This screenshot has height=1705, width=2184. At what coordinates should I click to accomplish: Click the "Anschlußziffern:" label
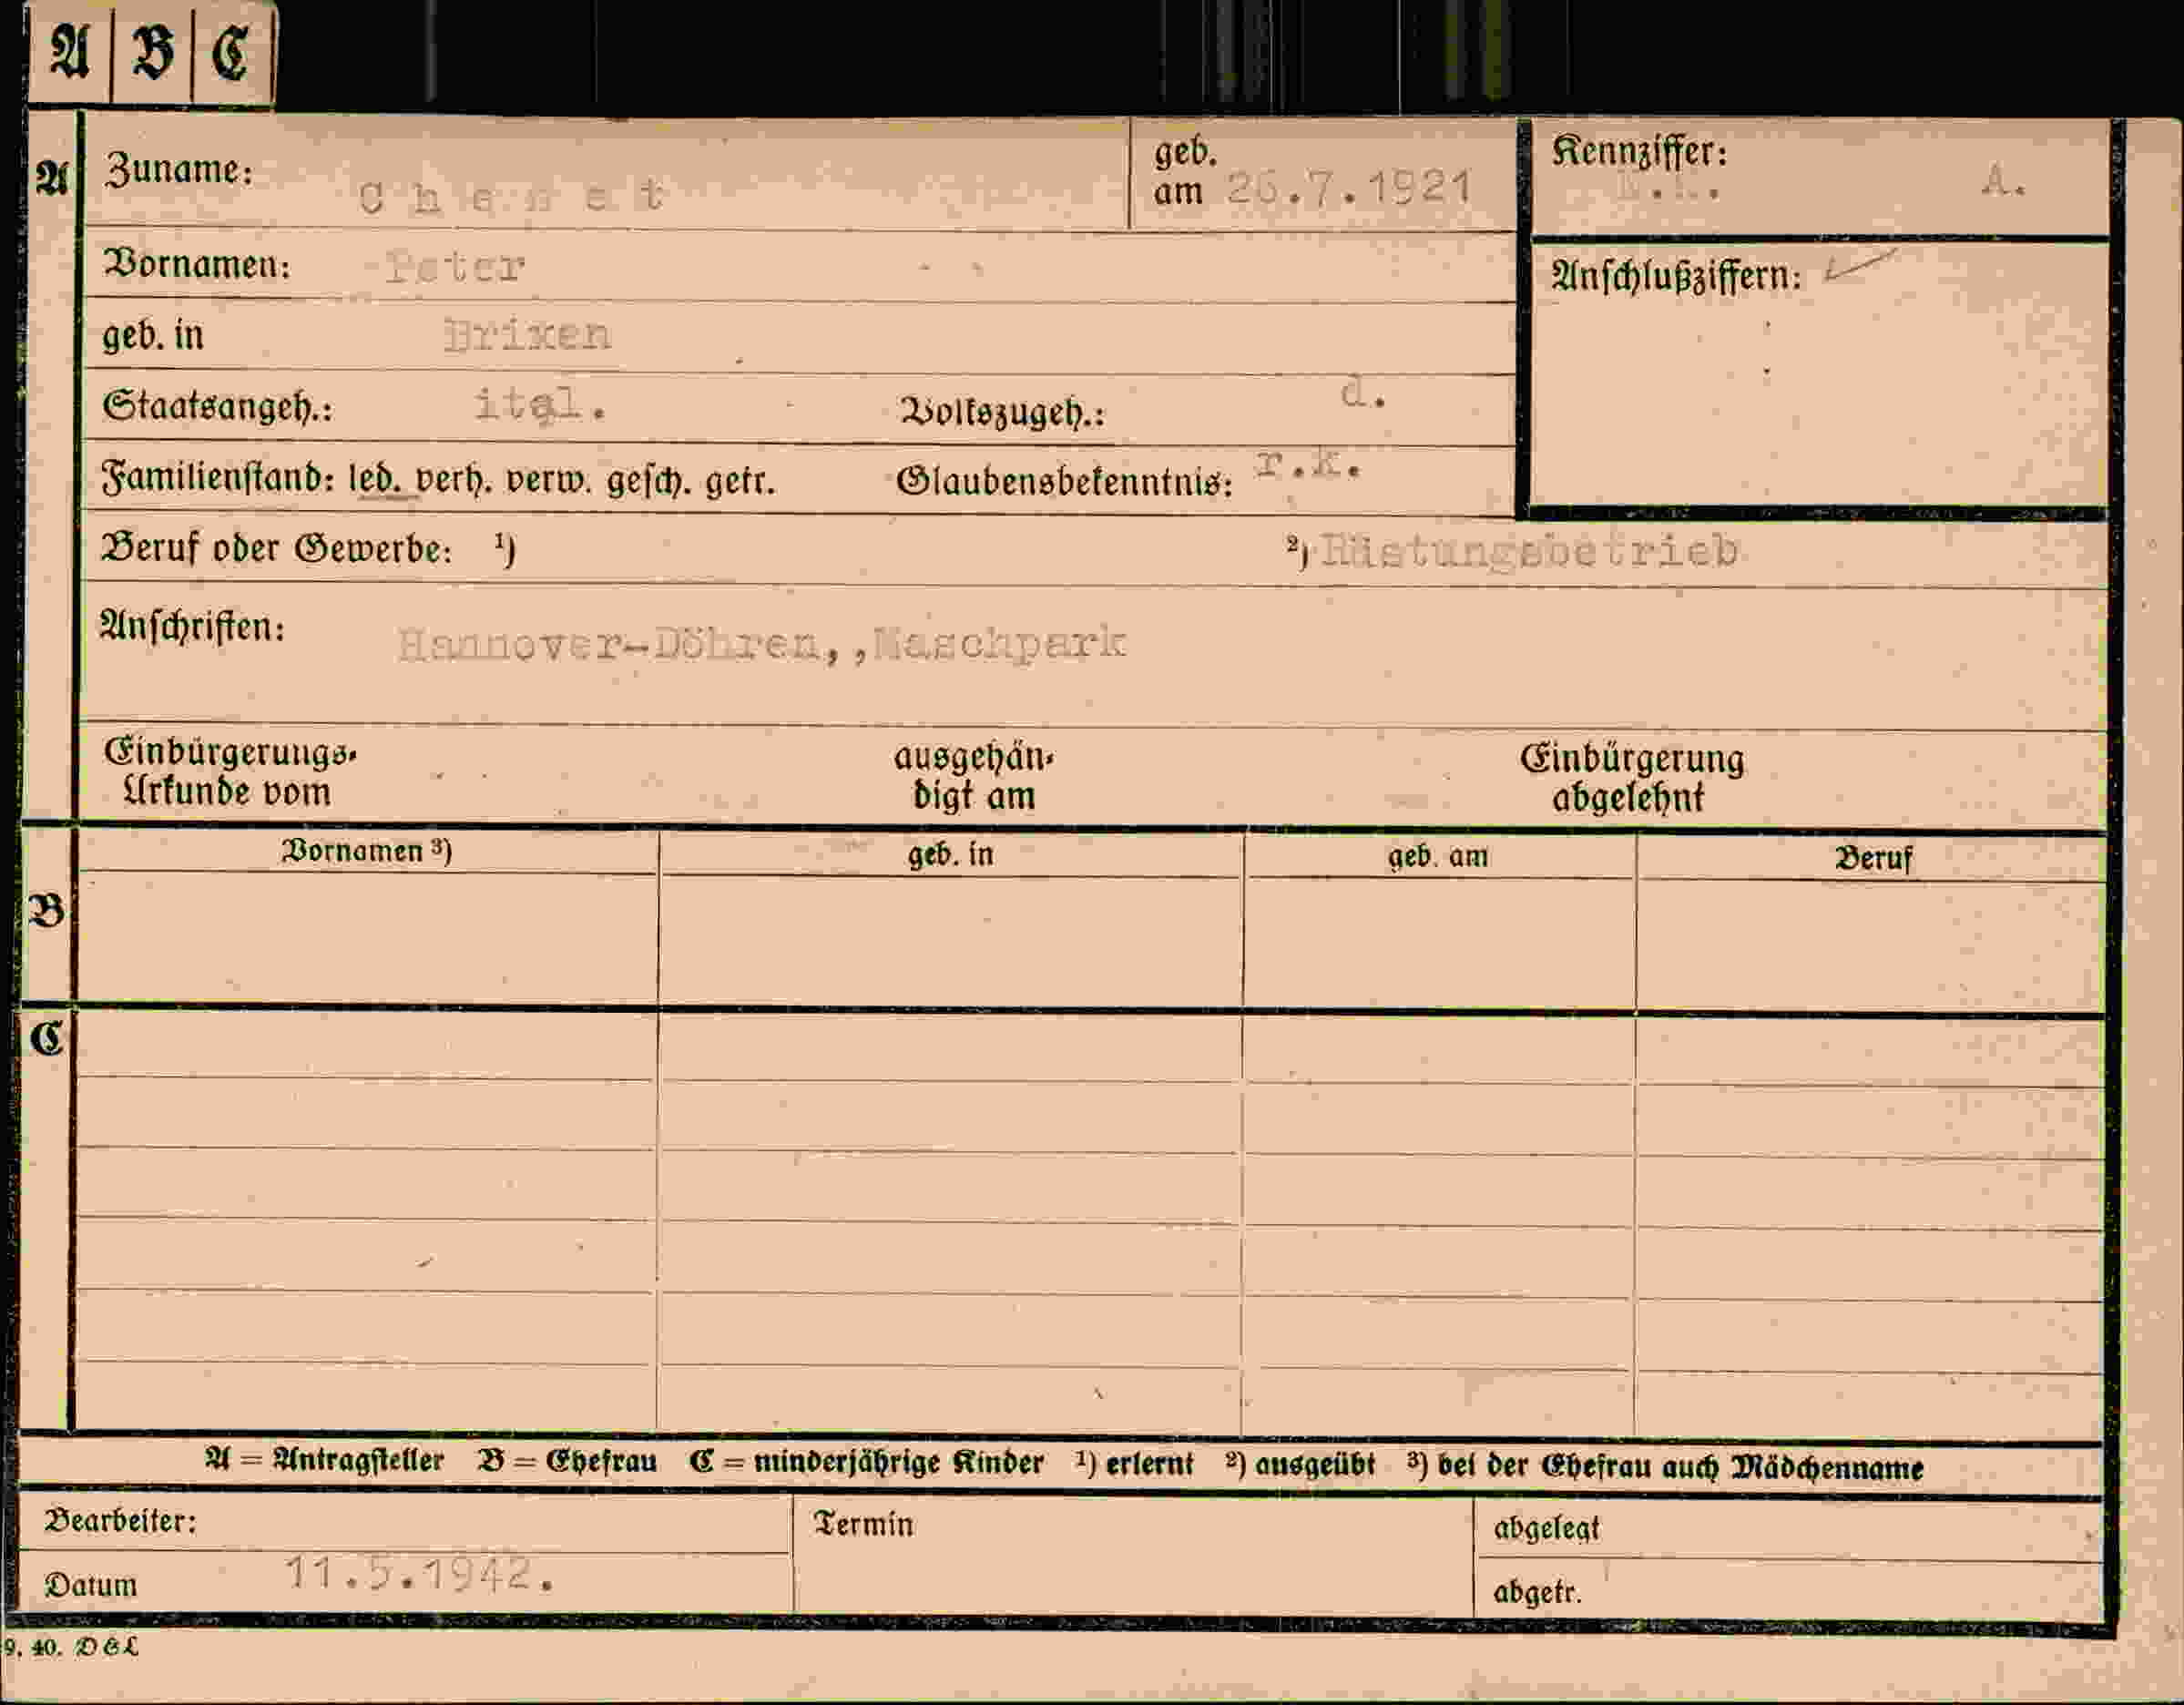pyautogui.click(x=1676, y=275)
